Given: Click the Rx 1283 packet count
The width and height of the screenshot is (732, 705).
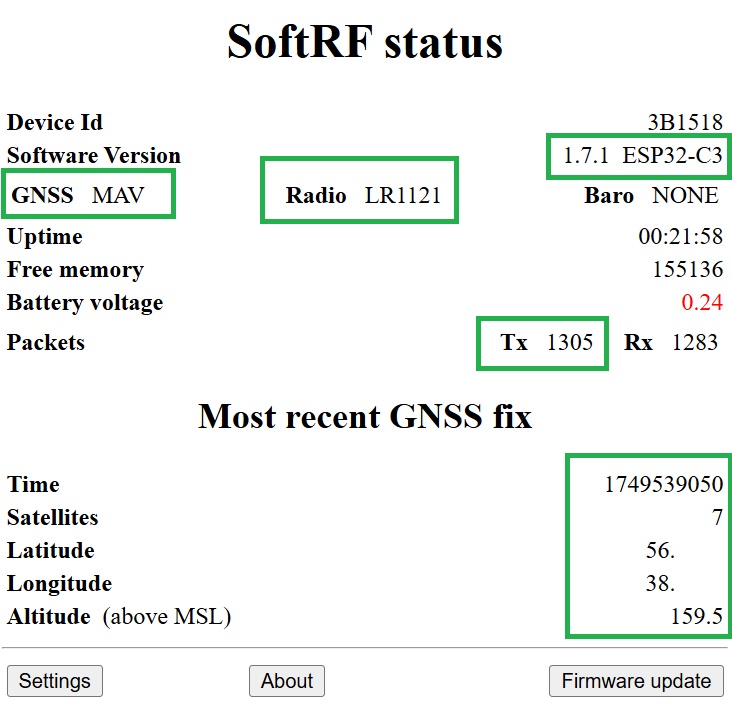Looking at the screenshot, I should click(x=671, y=342).
